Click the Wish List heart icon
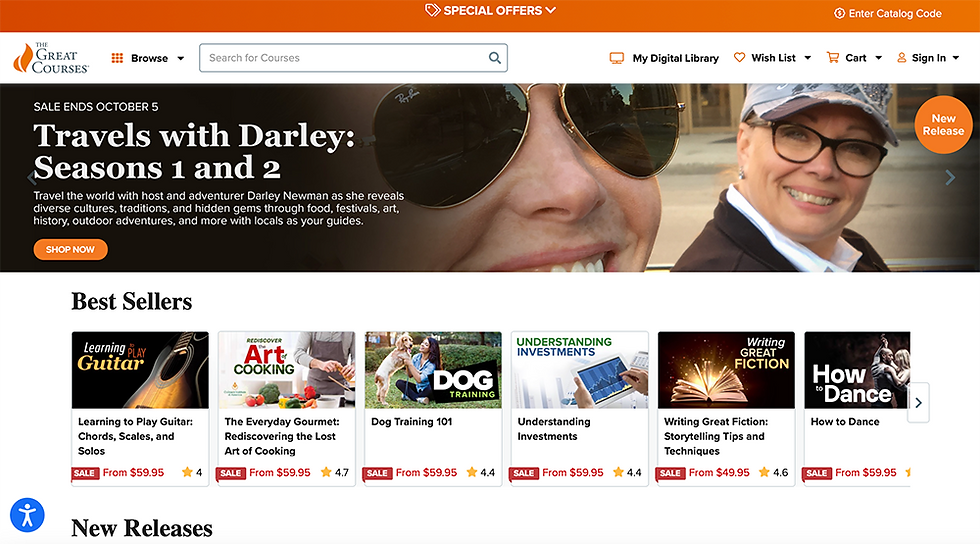Image resolution: width=980 pixels, height=544 pixels. 739,58
